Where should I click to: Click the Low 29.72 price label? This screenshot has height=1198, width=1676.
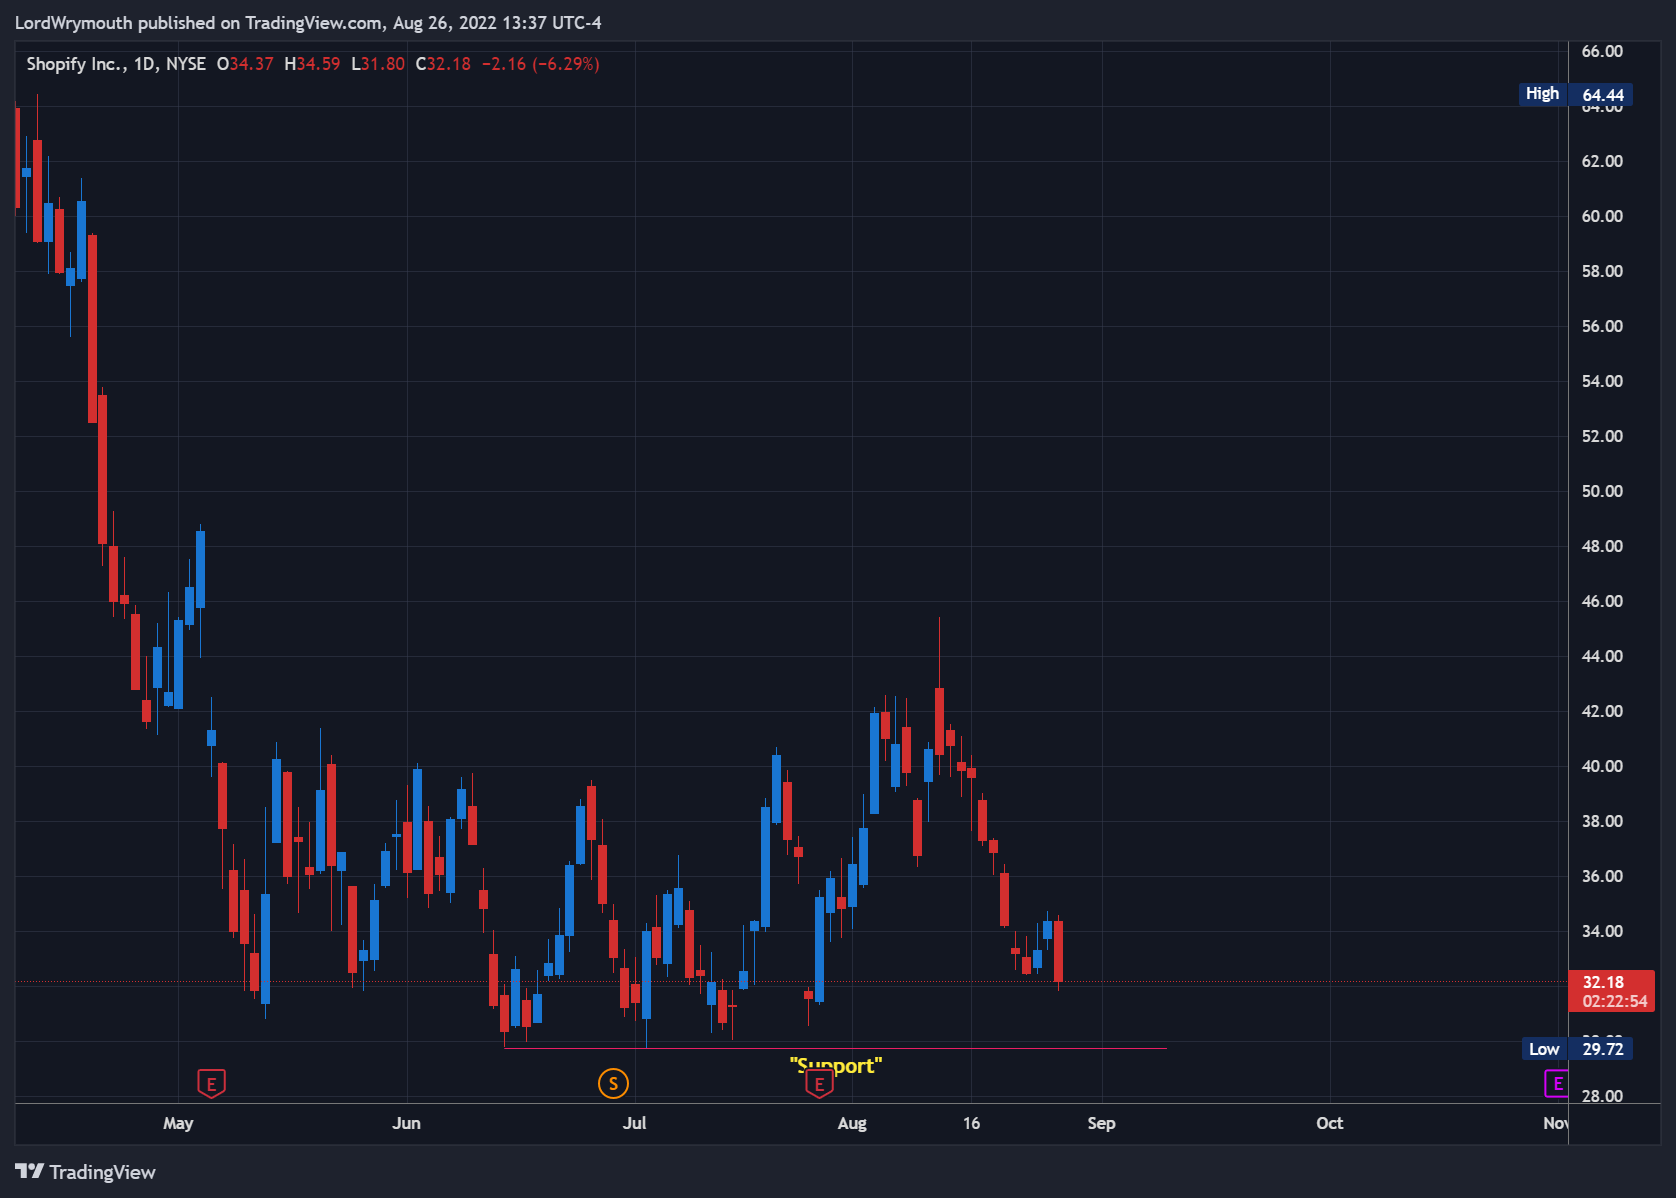tap(1578, 1049)
